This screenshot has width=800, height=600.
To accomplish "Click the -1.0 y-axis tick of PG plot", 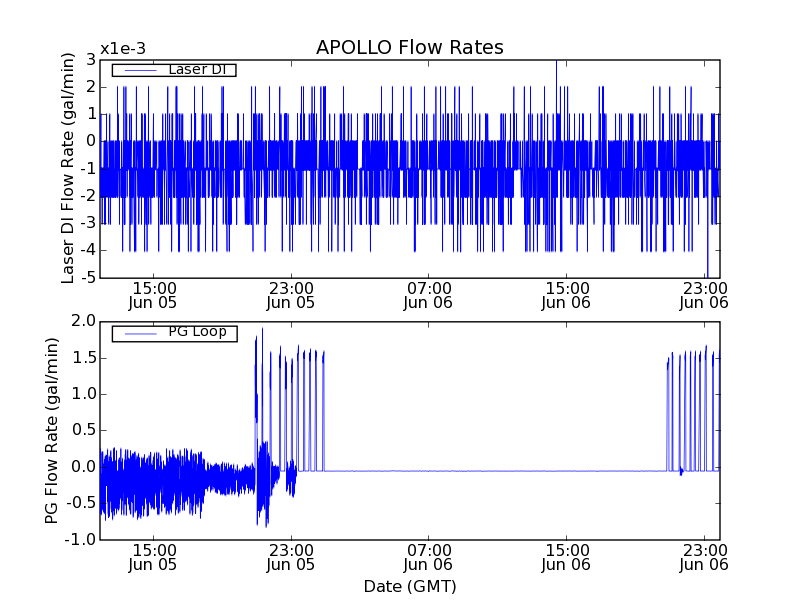I will pyautogui.click(x=81, y=539).
